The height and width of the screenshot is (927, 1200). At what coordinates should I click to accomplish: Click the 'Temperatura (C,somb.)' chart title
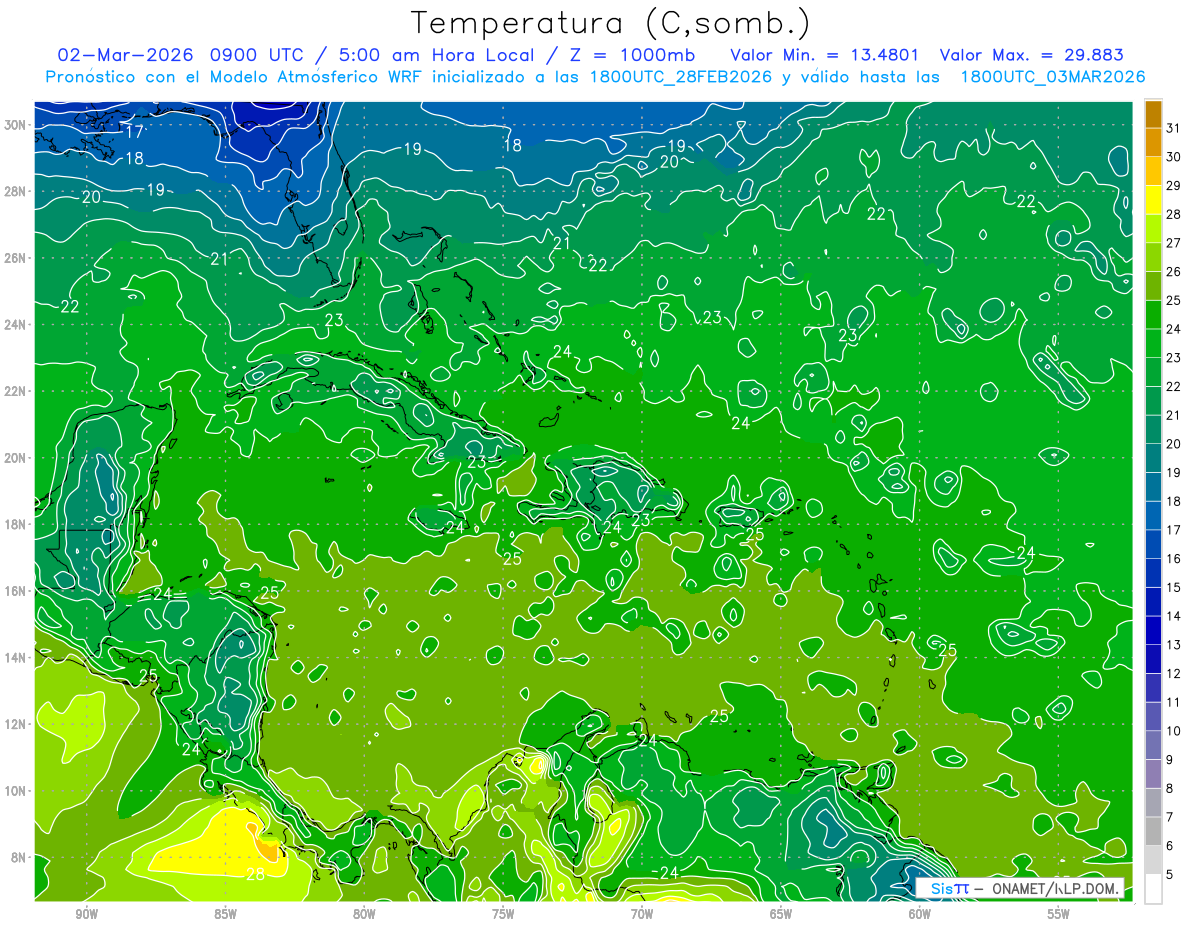611,23
